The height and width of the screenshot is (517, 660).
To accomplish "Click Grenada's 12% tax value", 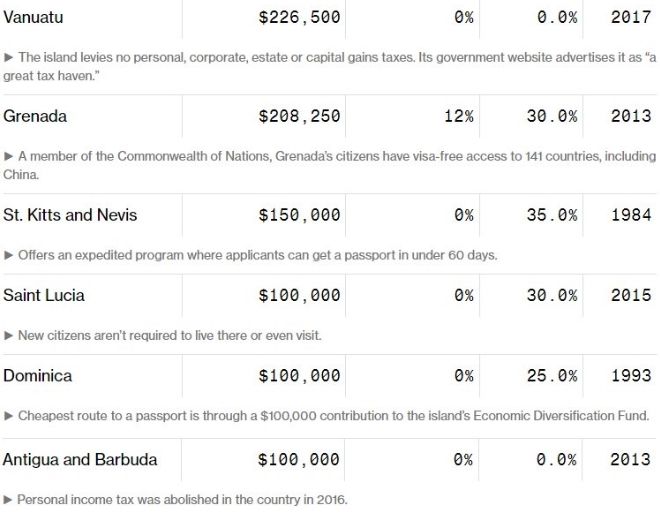I will (458, 116).
